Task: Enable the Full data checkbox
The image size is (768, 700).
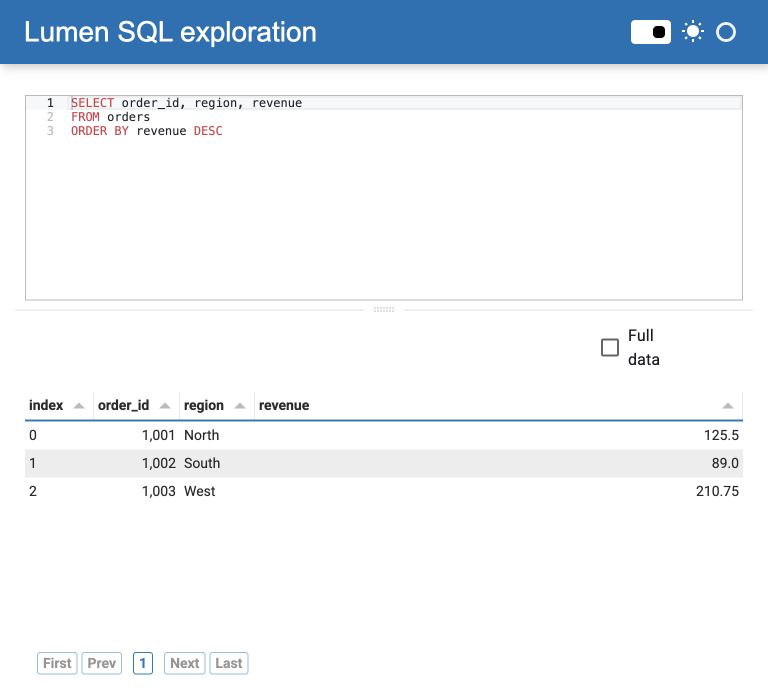Action: (610, 347)
